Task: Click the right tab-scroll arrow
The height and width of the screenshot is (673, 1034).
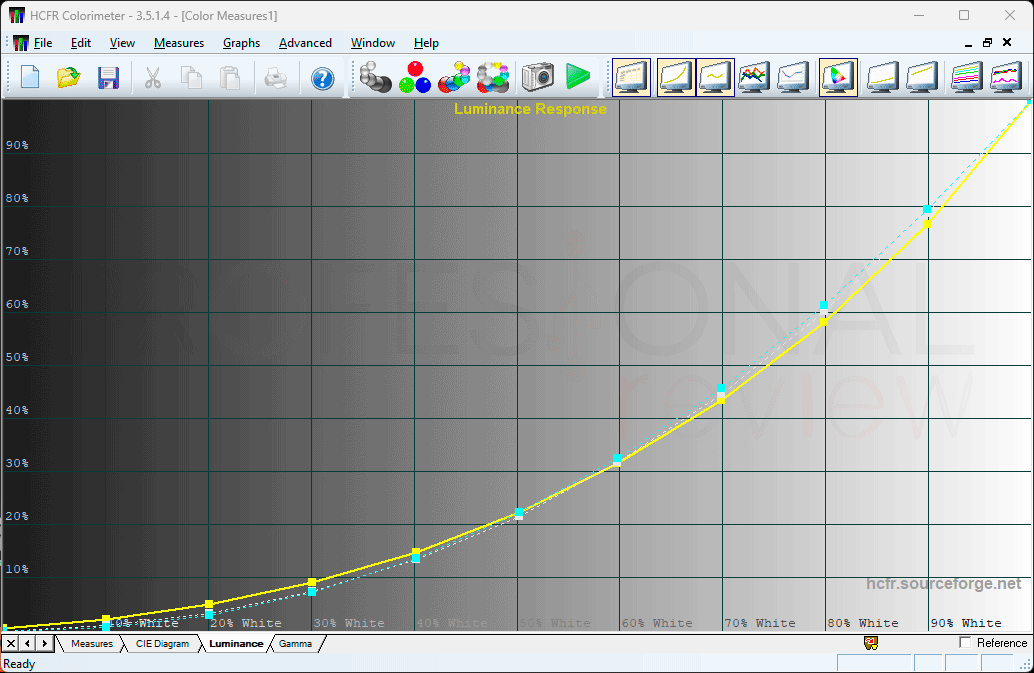Action: point(44,643)
